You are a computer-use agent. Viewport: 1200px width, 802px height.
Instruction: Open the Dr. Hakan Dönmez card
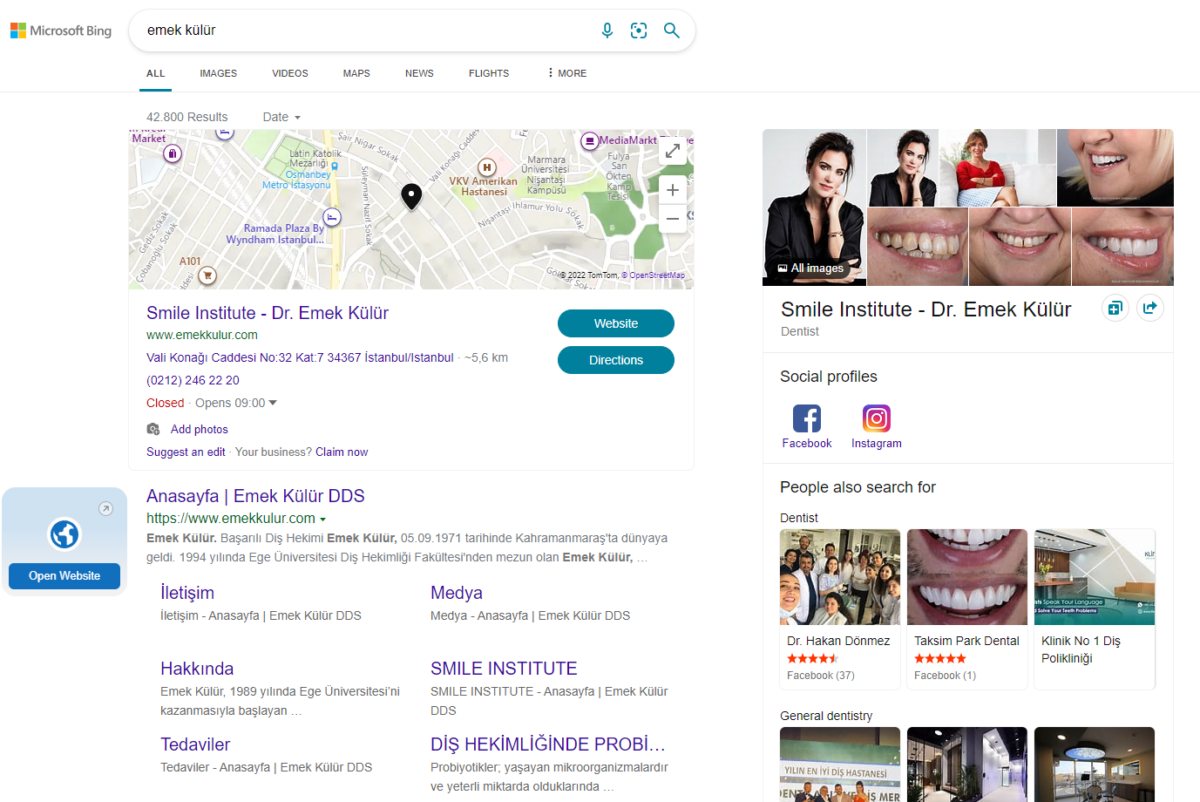click(x=840, y=608)
